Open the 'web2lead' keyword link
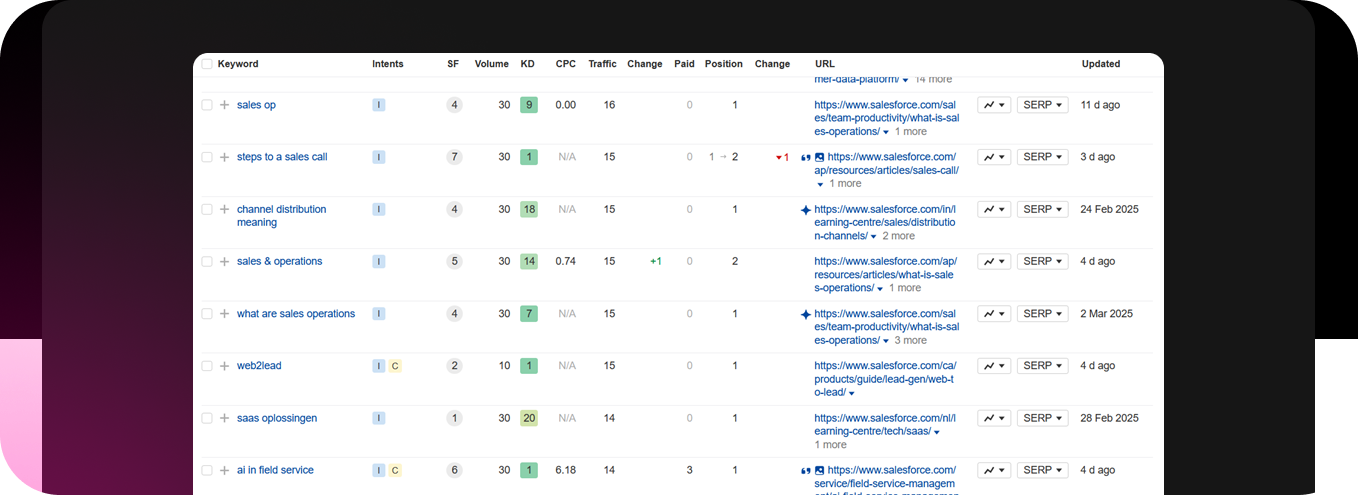 tap(259, 366)
